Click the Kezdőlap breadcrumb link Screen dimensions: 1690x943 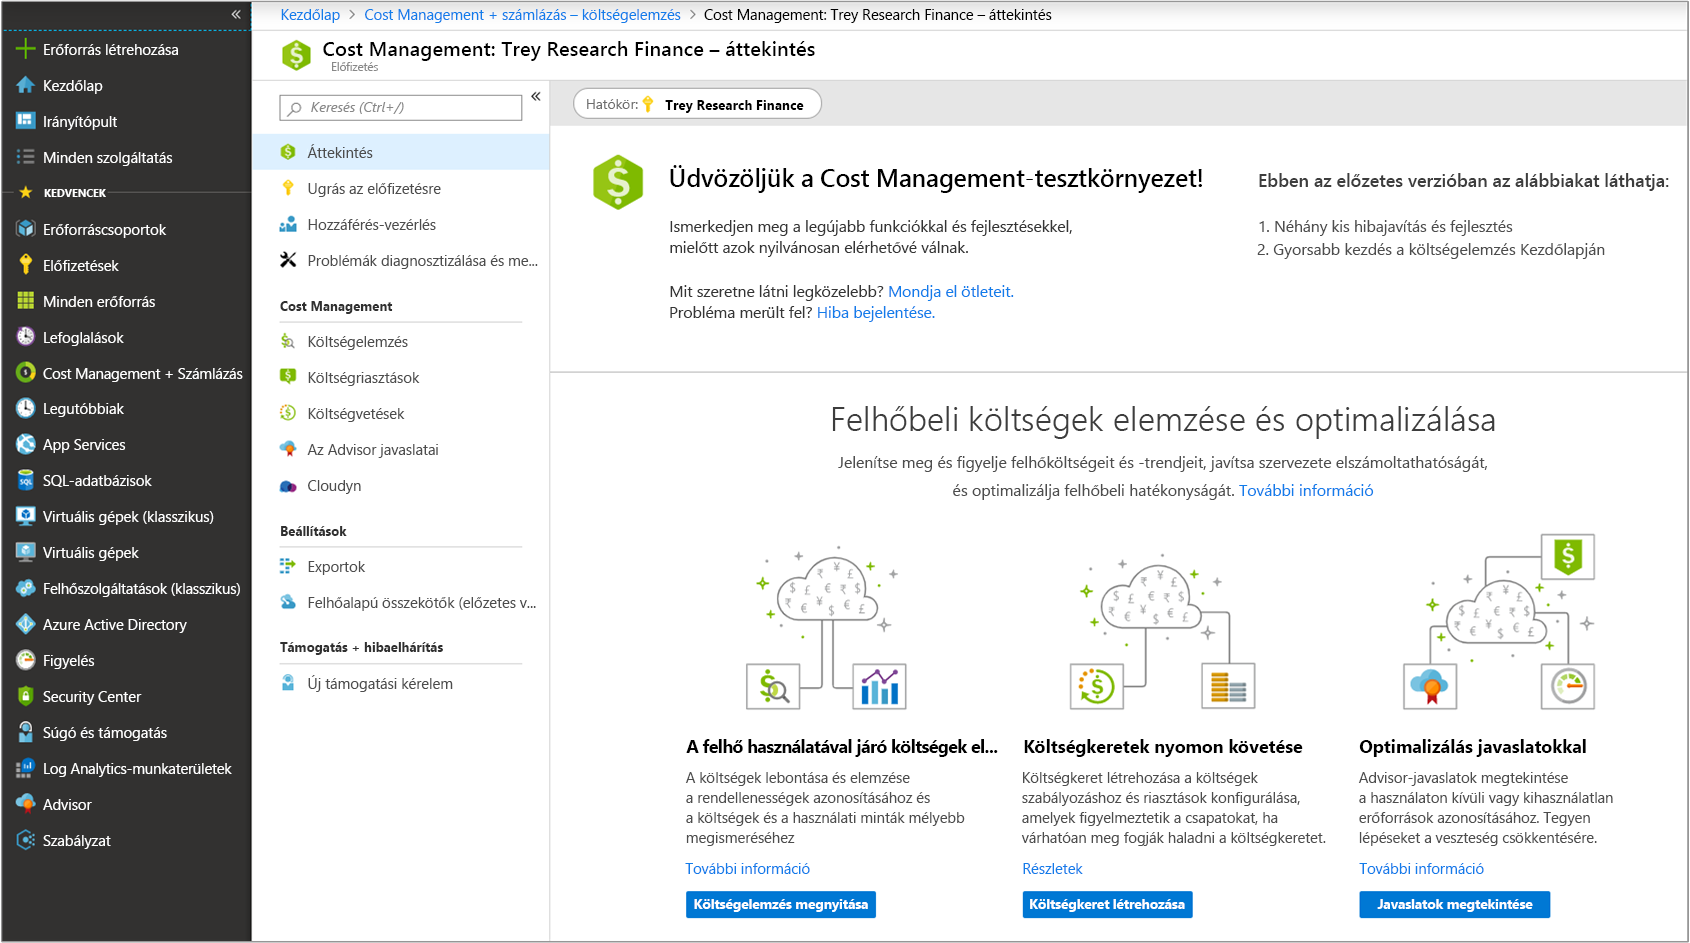pyautogui.click(x=310, y=15)
